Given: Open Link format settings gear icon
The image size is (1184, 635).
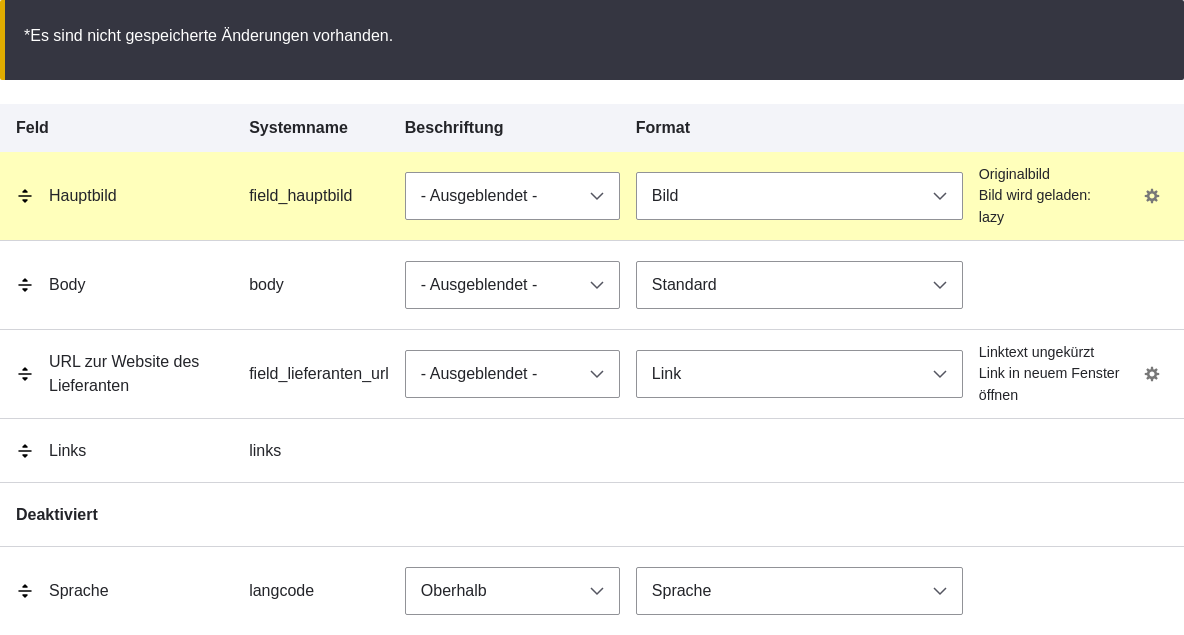Looking at the screenshot, I should tap(1152, 374).
